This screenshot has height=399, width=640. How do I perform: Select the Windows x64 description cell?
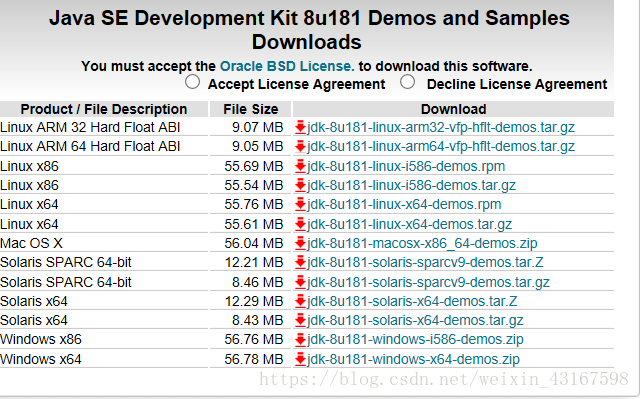click(104, 359)
